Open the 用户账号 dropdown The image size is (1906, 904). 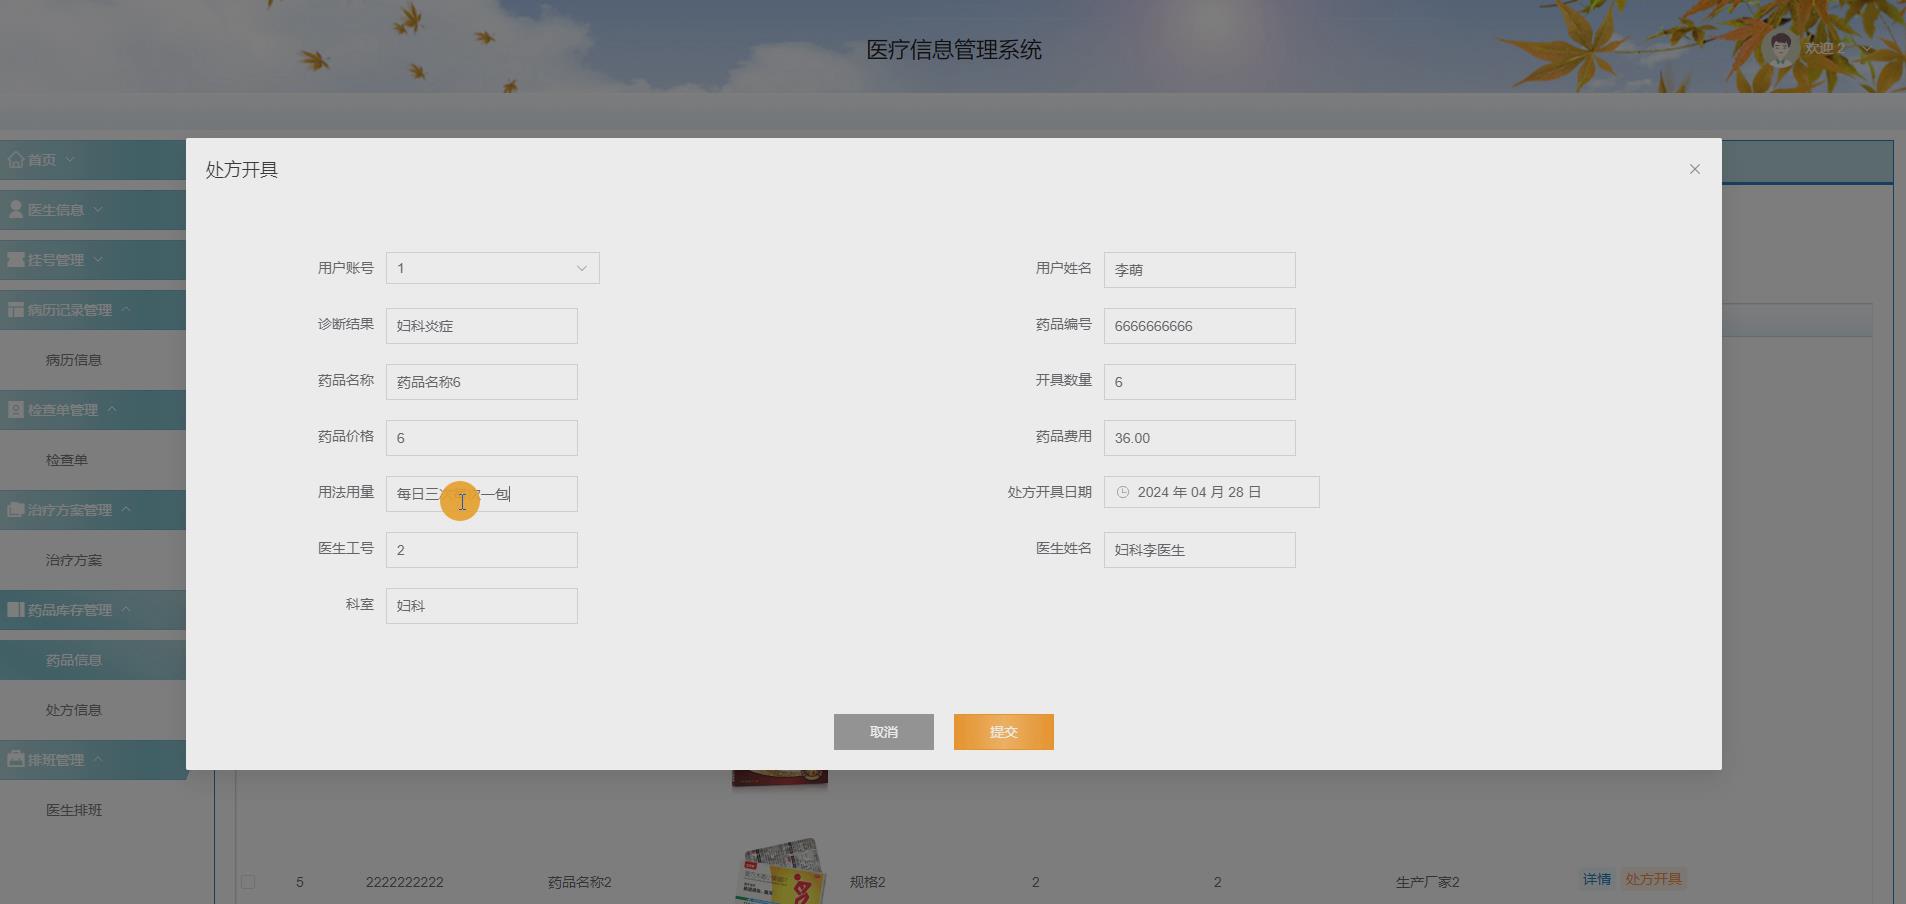click(490, 267)
